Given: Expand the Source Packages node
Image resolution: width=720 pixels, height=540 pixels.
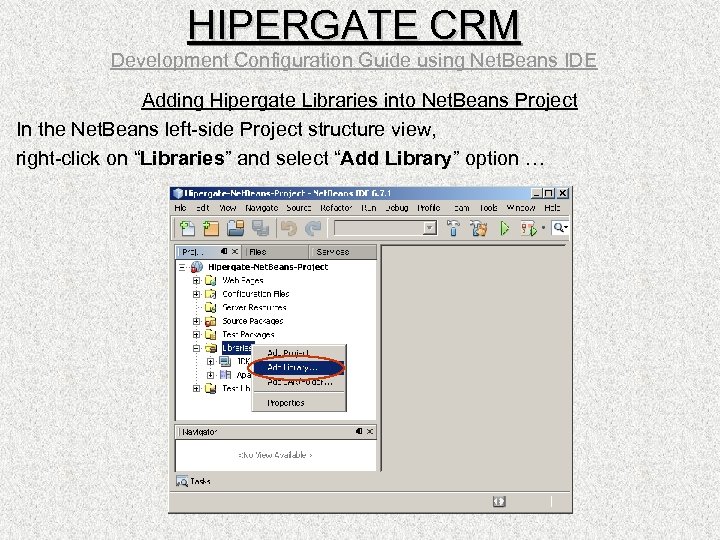Looking at the screenshot, I should pos(196,321).
